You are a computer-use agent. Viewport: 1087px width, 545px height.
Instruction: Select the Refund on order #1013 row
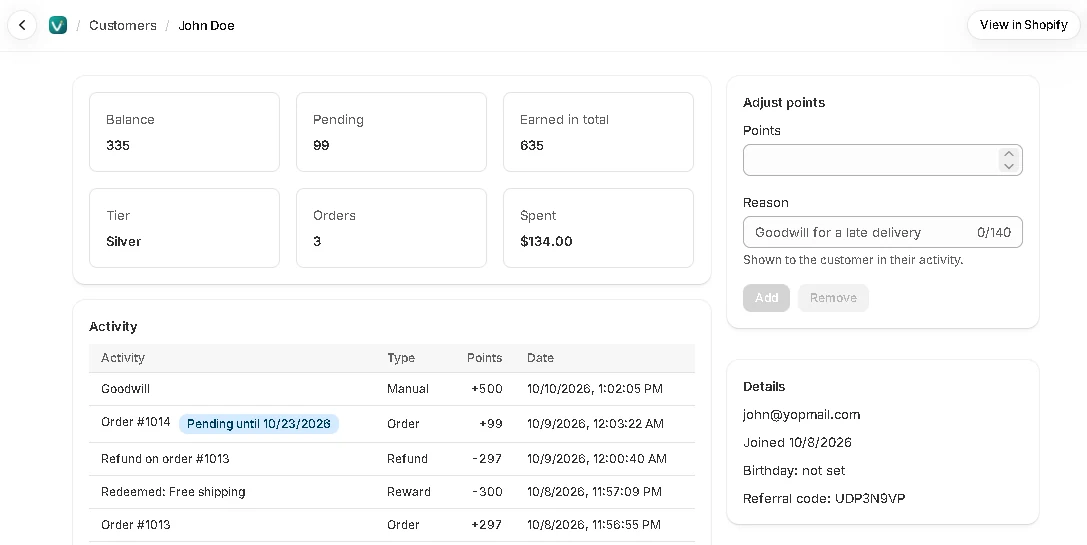tap(392, 459)
